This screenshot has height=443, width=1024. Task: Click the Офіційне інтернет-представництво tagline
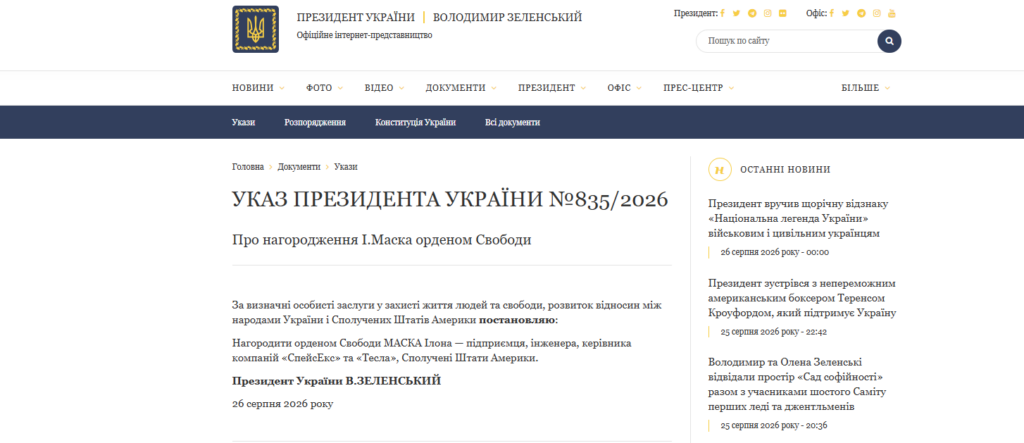tap(364, 35)
